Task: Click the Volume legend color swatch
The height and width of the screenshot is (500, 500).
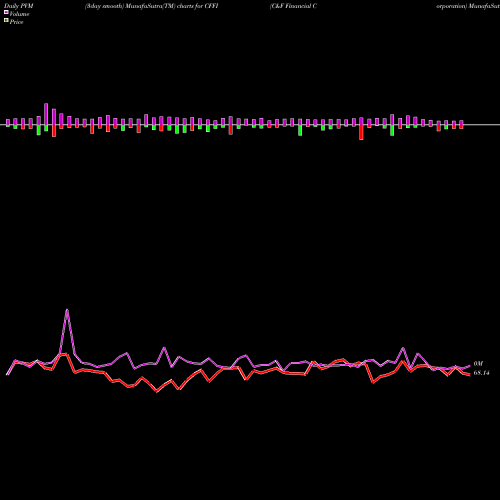Action: tap(6, 12)
